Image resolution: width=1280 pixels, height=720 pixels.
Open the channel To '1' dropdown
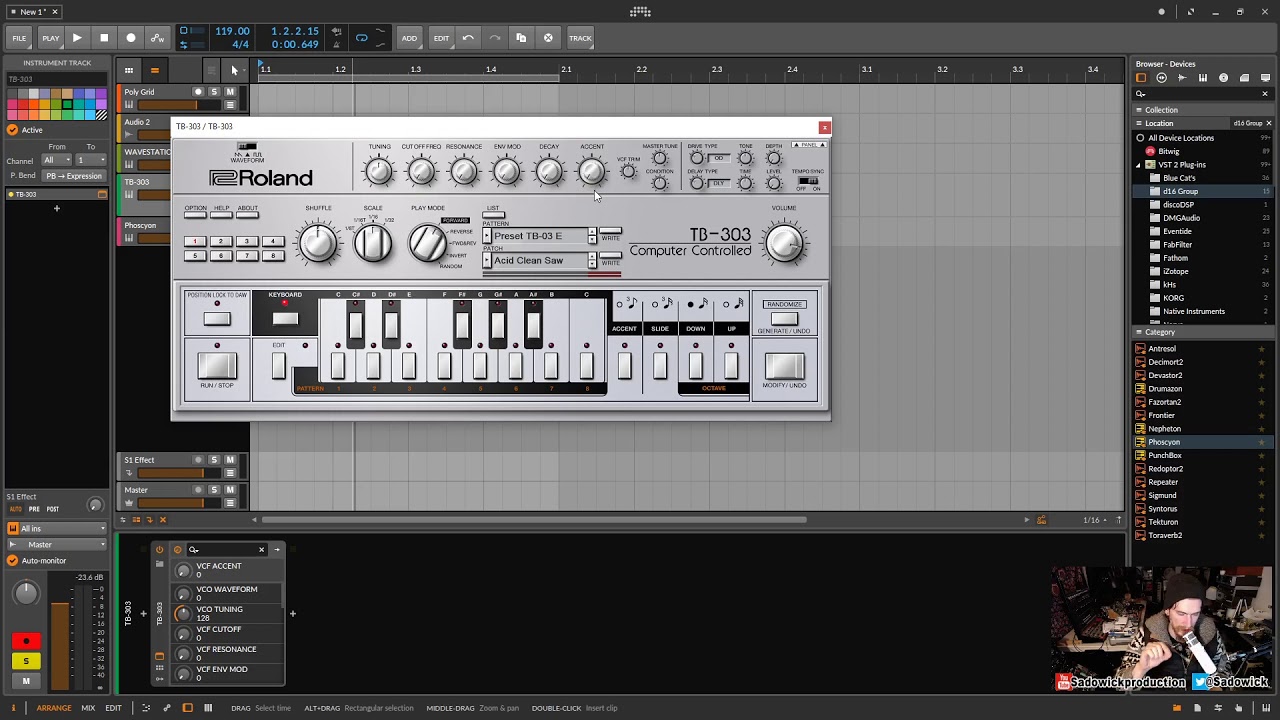91,160
